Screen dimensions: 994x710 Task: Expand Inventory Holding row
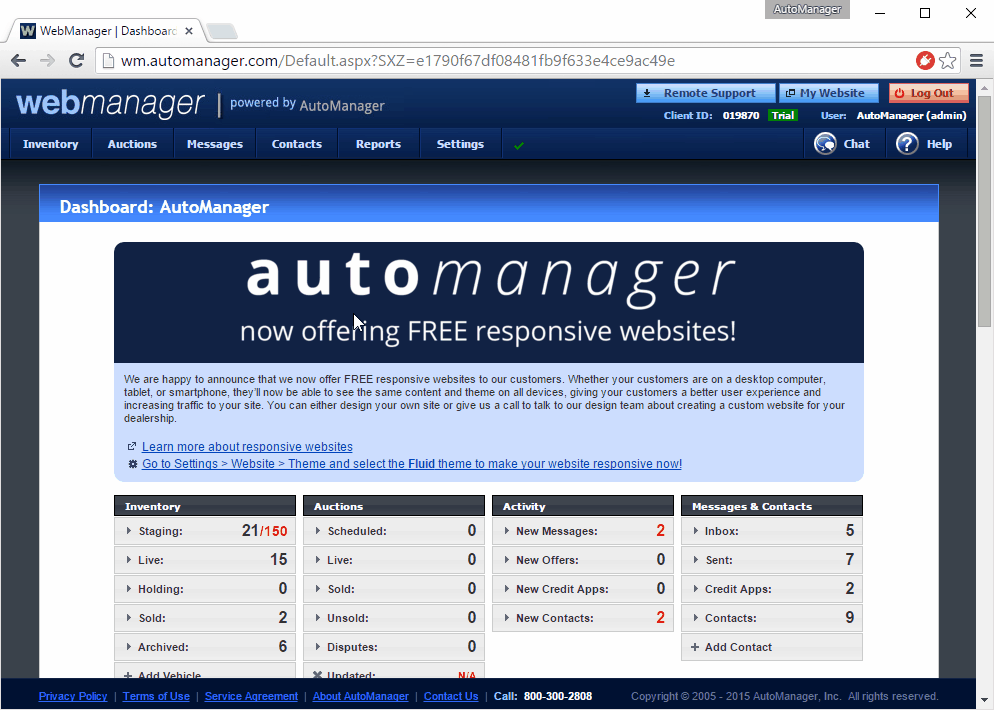205,589
